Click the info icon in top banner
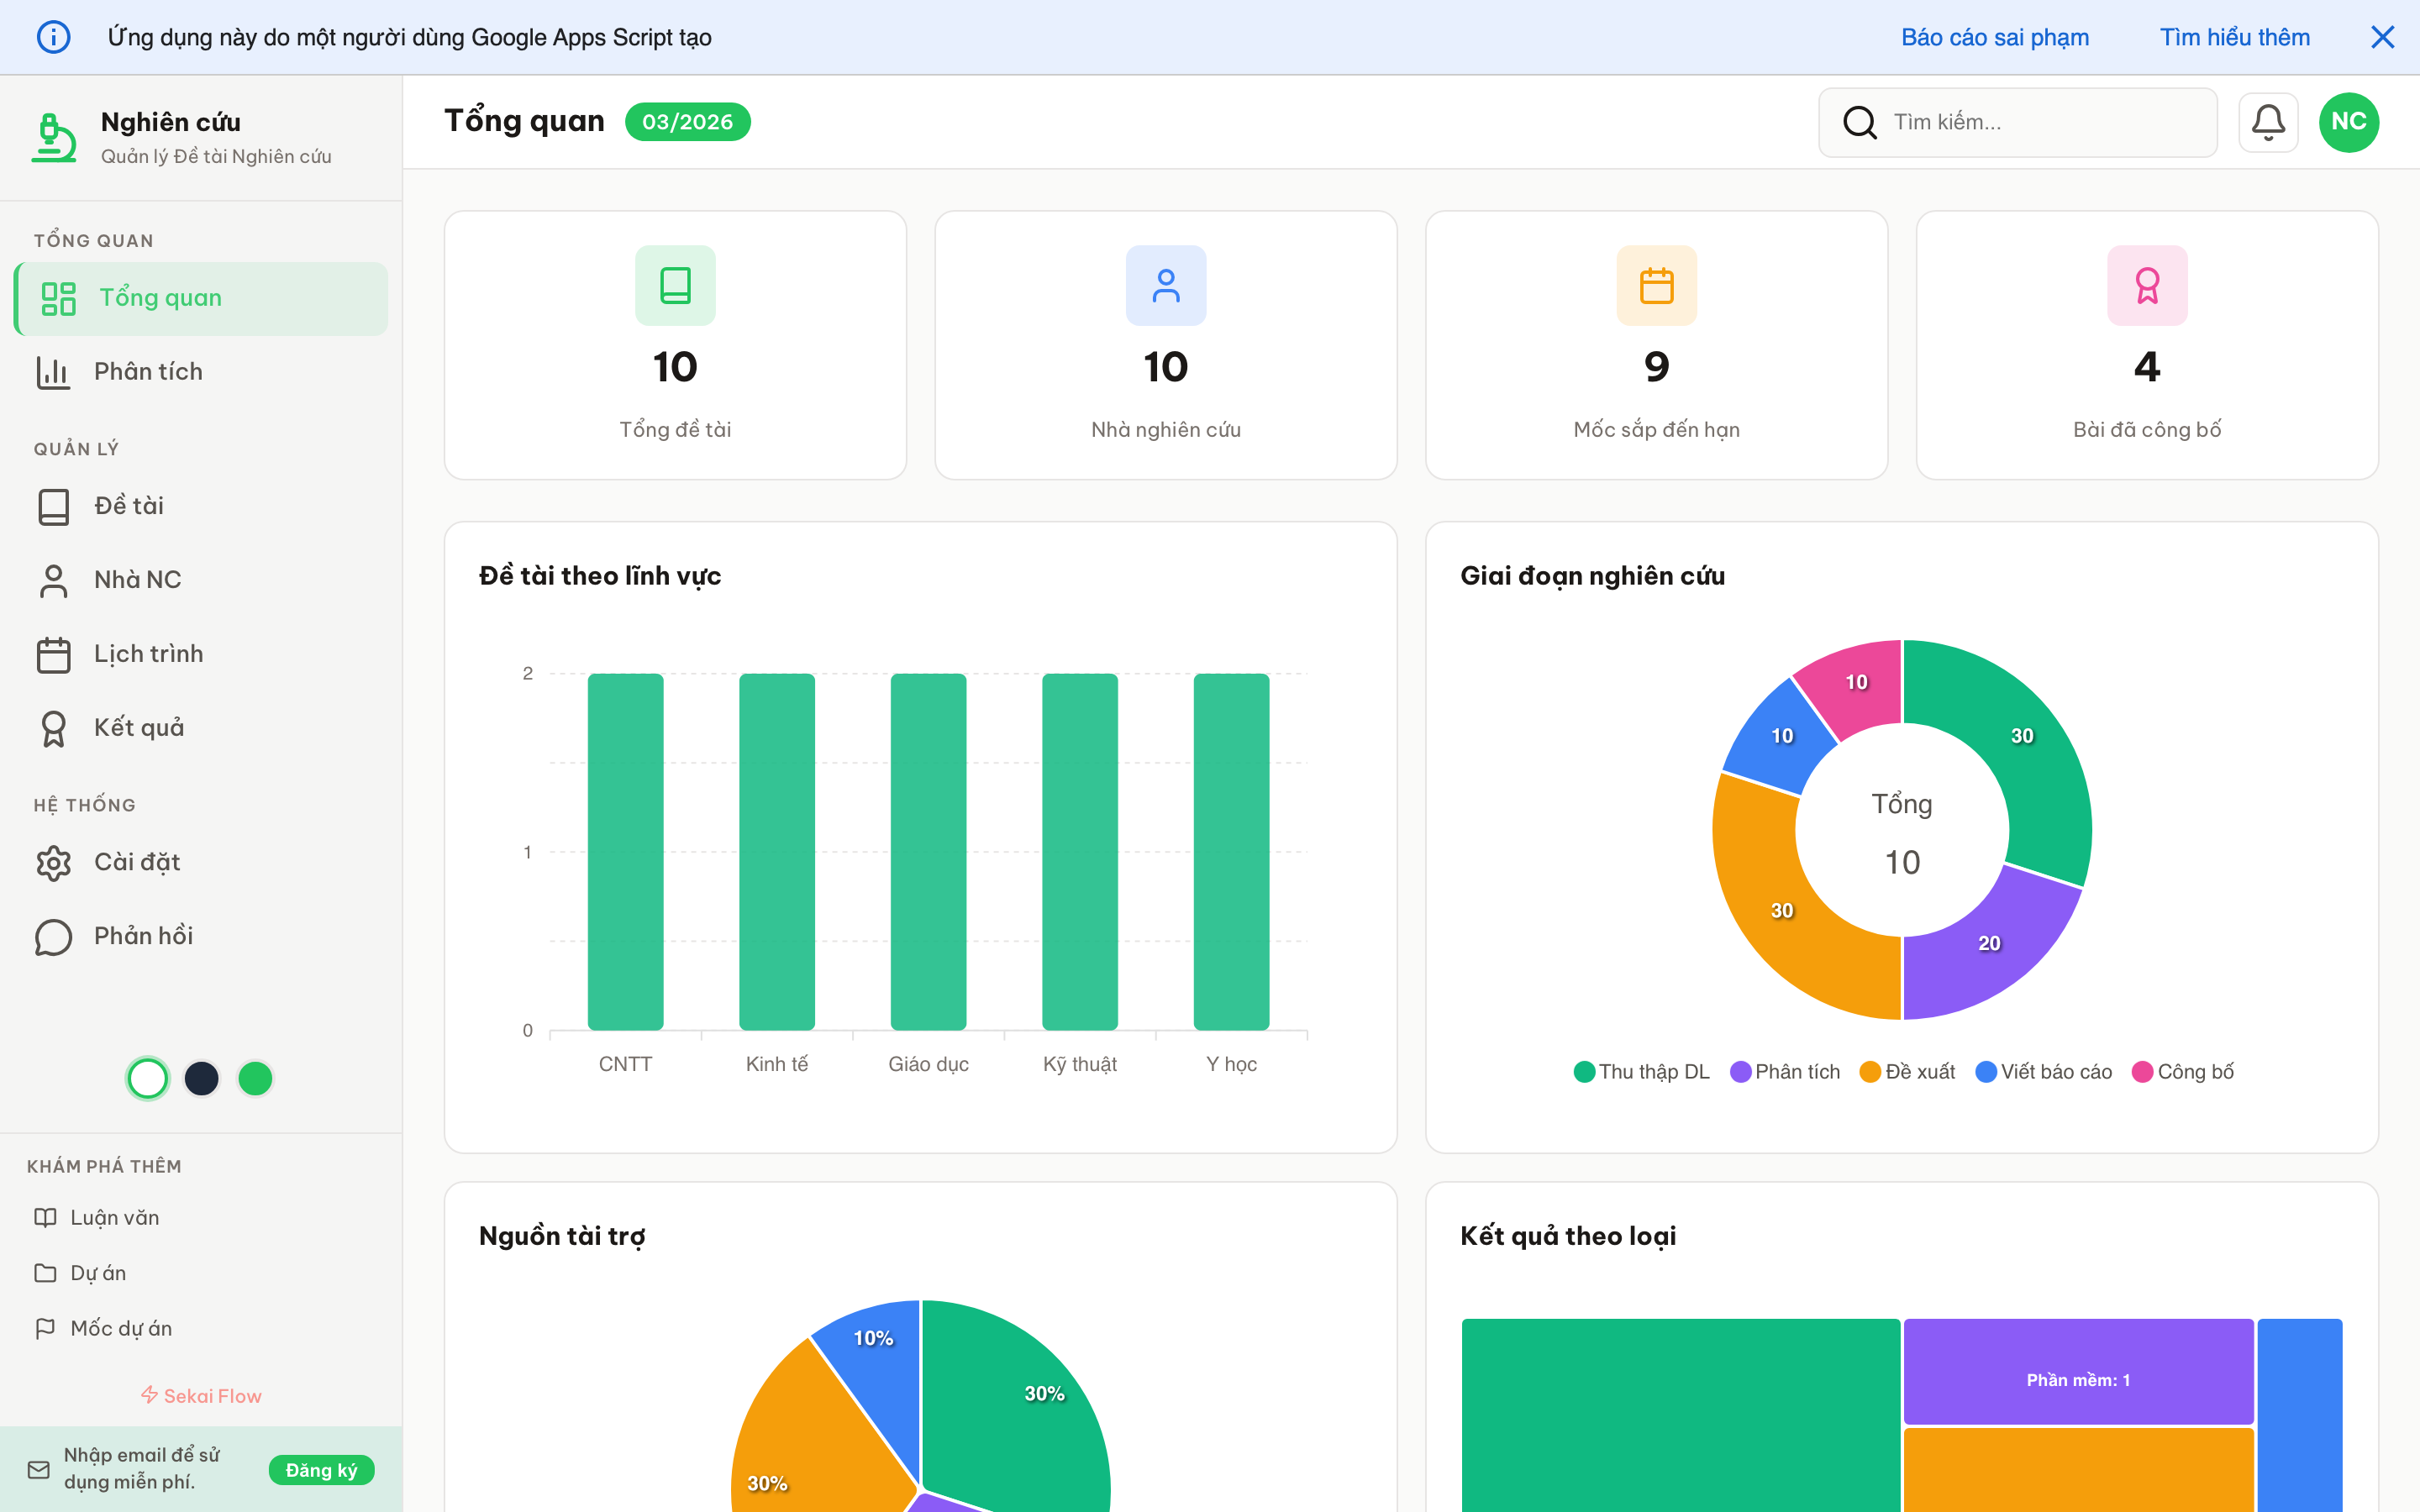 click(x=53, y=37)
